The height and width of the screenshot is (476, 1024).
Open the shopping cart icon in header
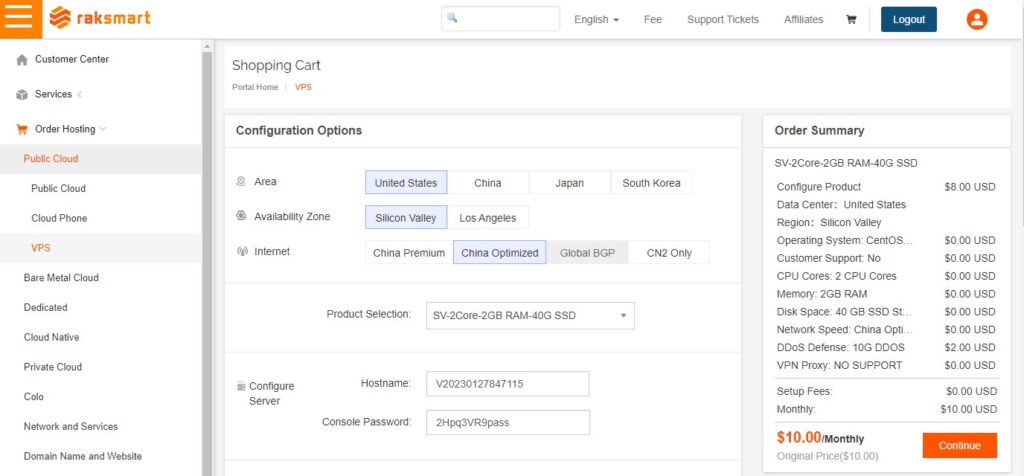pyautogui.click(x=851, y=20)
